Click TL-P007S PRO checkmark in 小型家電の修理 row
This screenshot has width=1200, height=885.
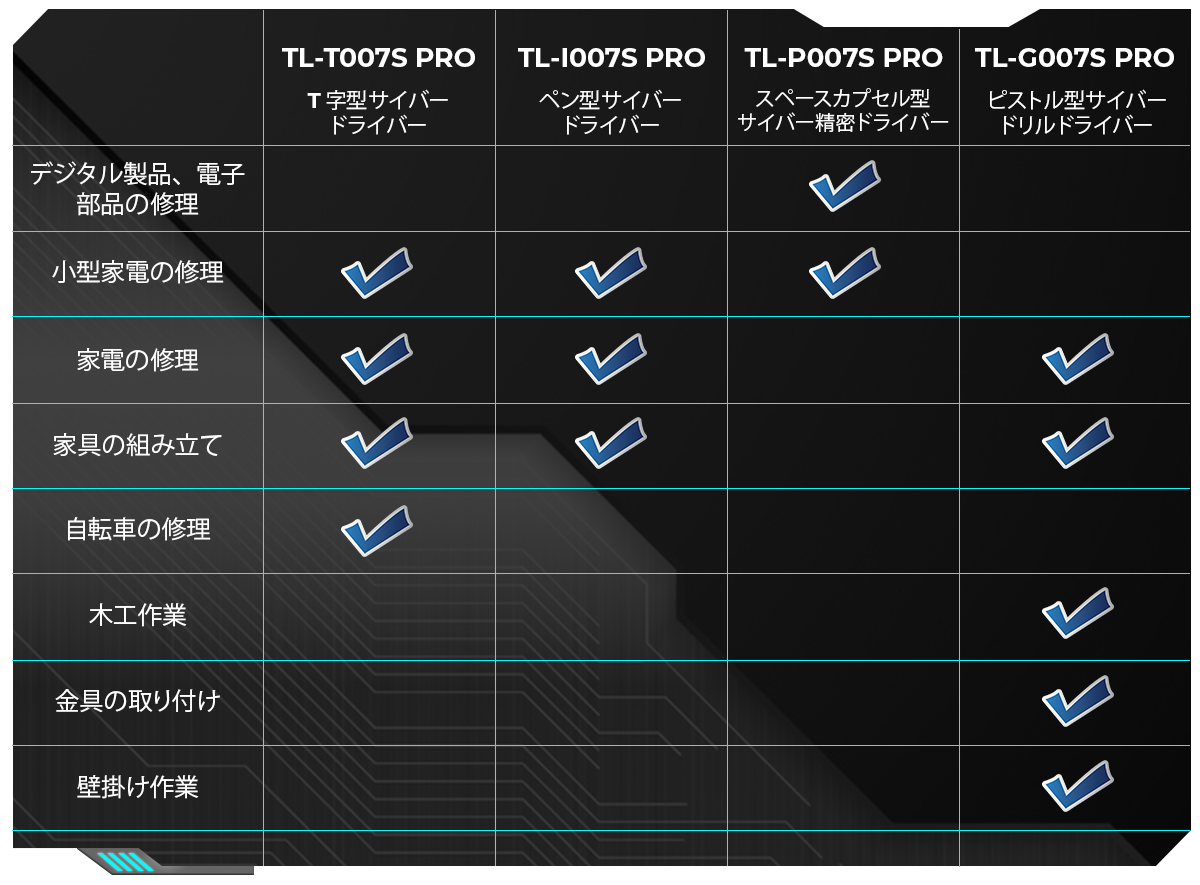(843, 273)
